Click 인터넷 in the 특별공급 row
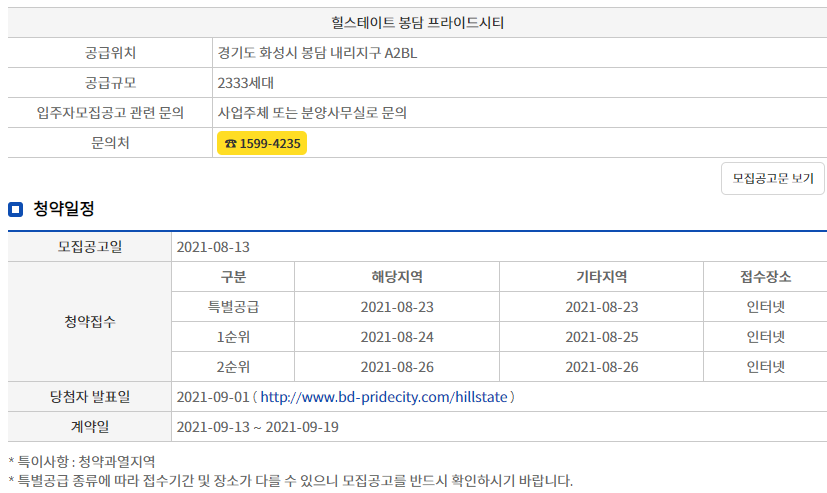 click(x=766, y=307)
